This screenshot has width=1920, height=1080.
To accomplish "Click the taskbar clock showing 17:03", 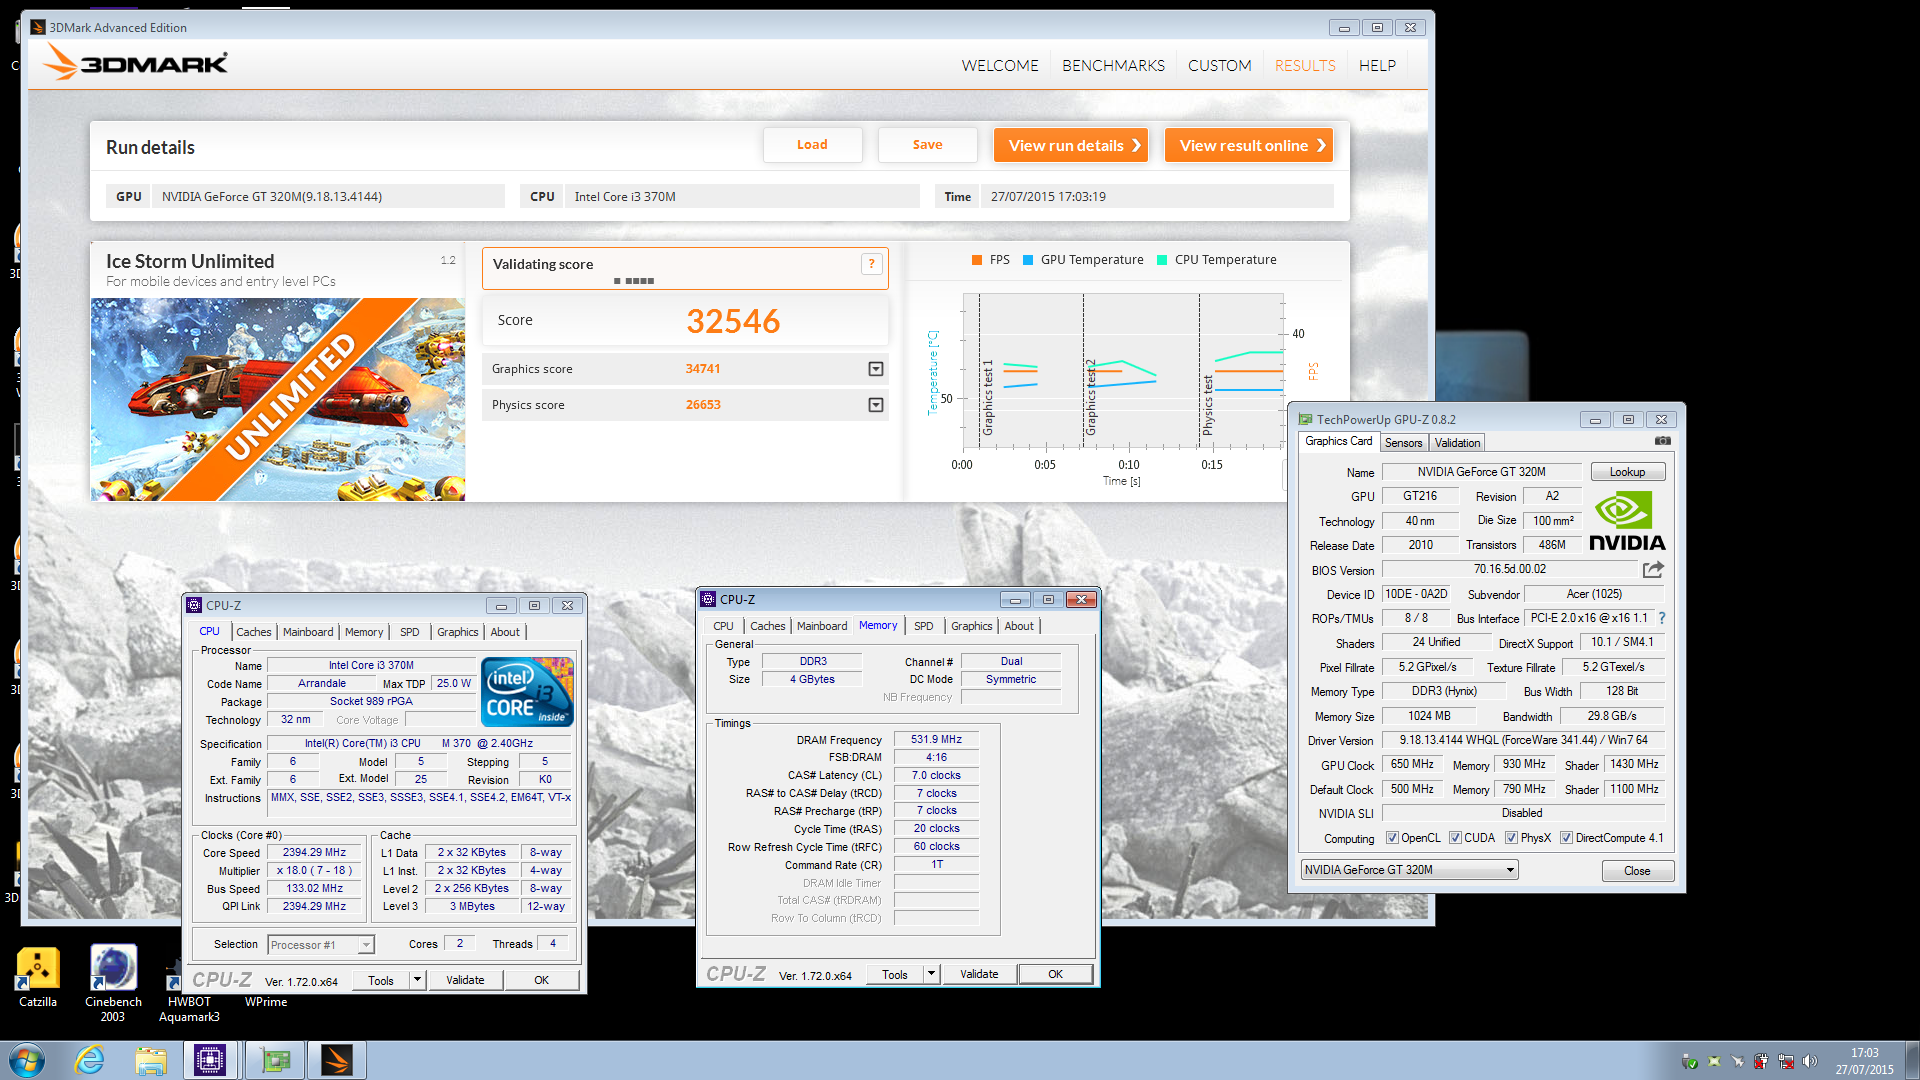I will [1865, 1061].
